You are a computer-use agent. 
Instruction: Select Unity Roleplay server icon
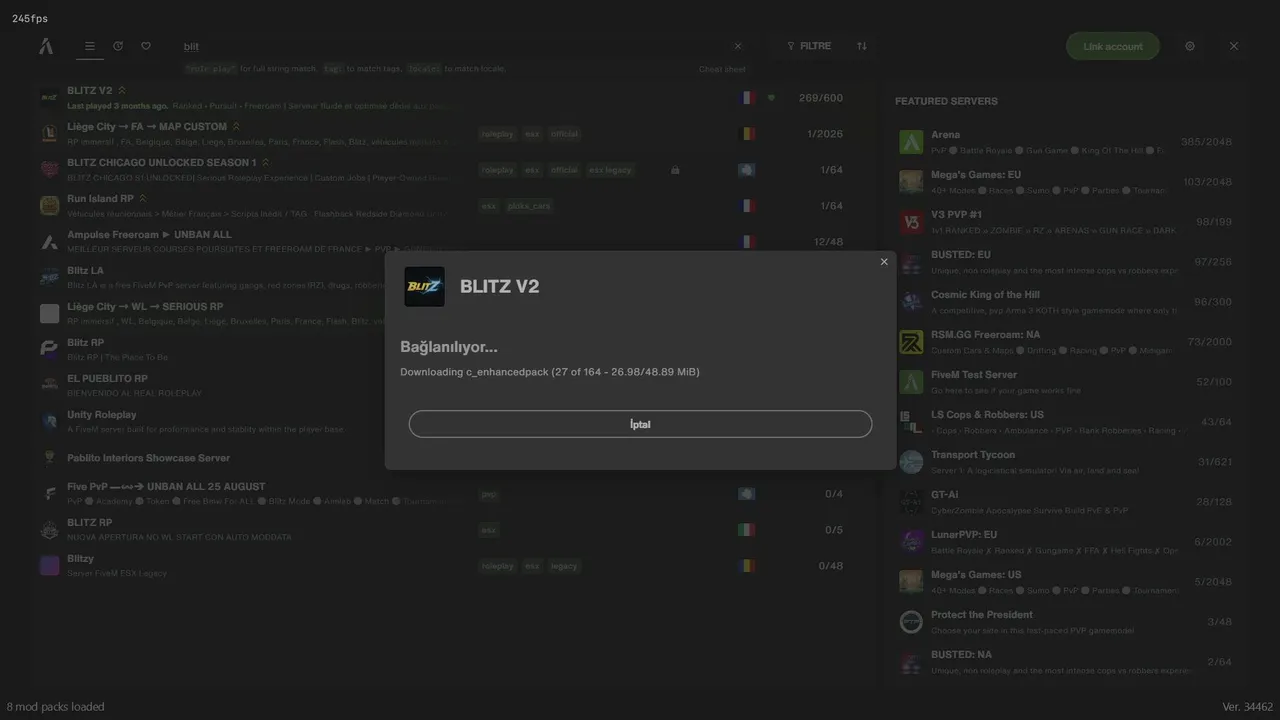(49, 422)
